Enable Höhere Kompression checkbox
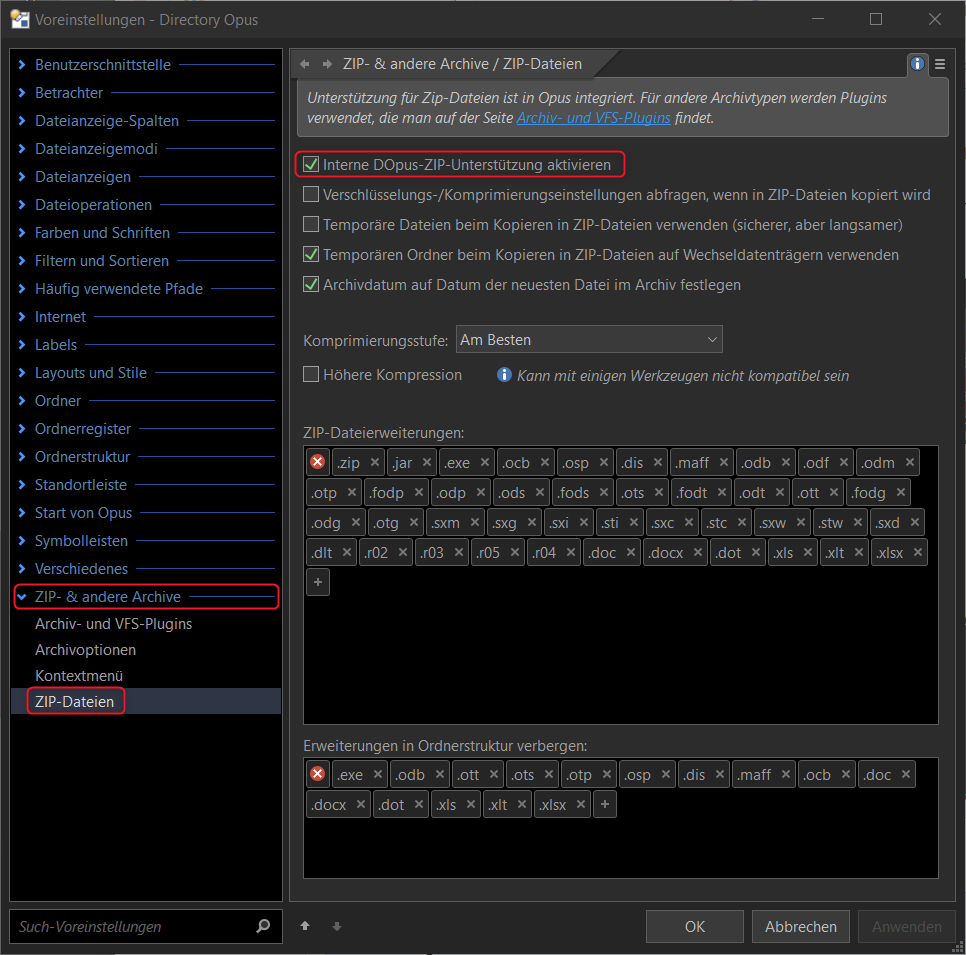966x955 pixels. click(311, 375)
